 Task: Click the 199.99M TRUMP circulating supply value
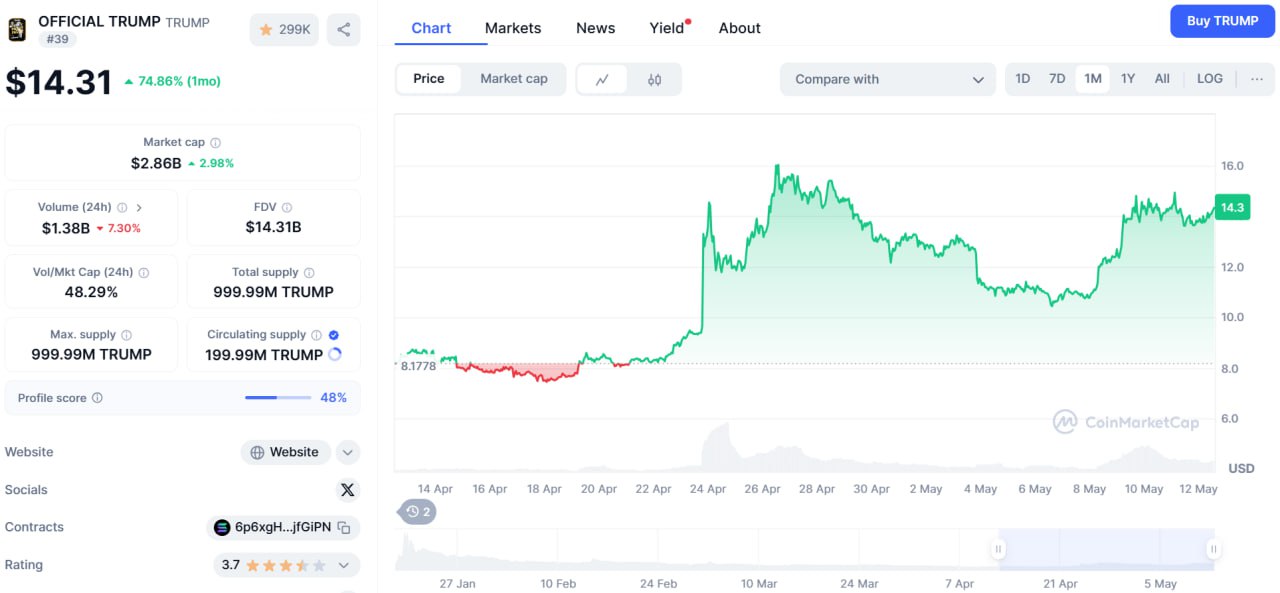point(264,355)
